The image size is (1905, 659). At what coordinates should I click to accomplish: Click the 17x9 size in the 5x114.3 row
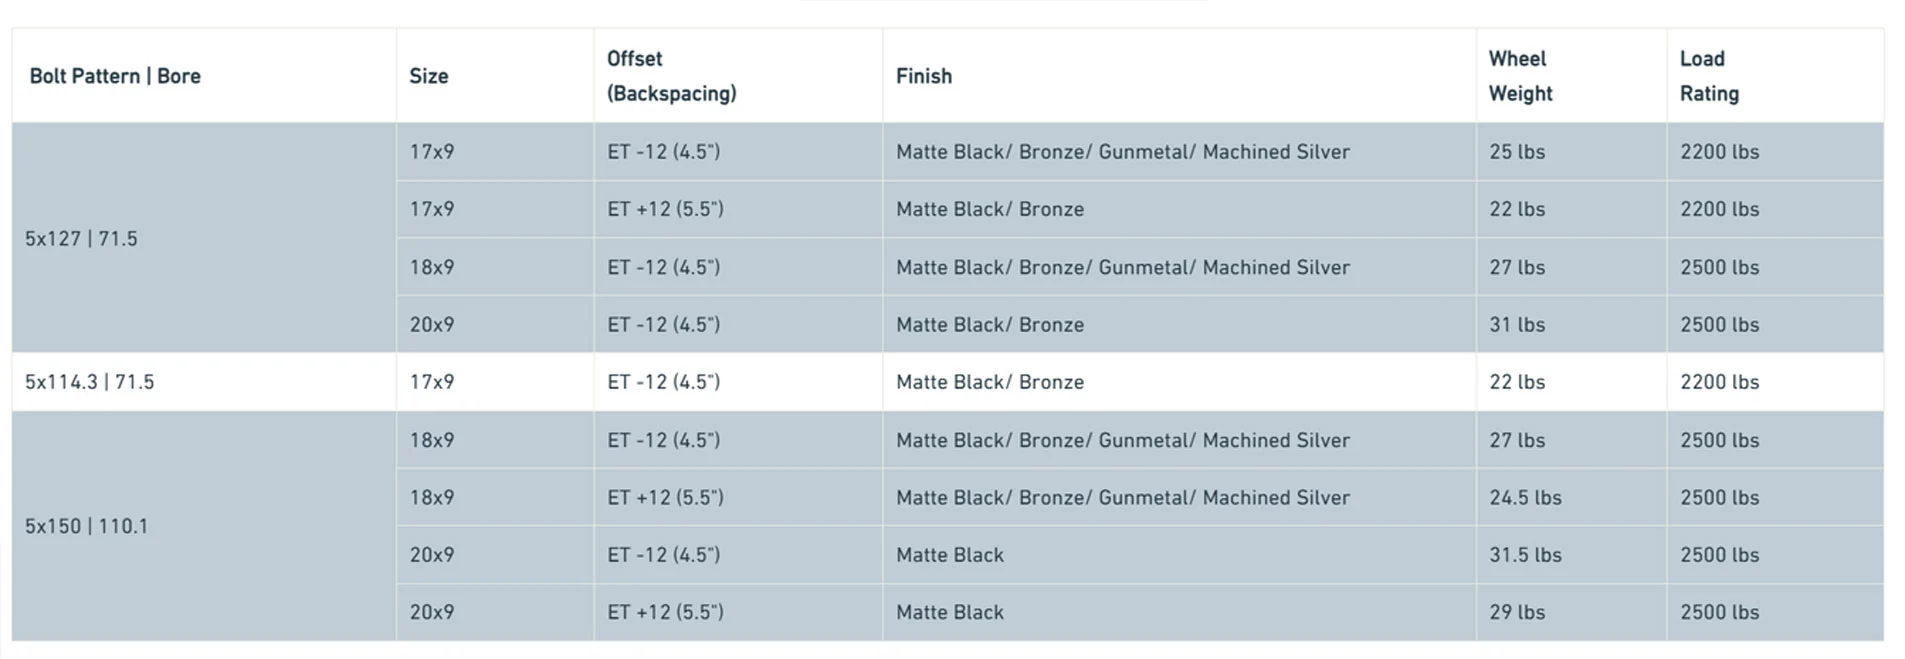click(431, 382)
